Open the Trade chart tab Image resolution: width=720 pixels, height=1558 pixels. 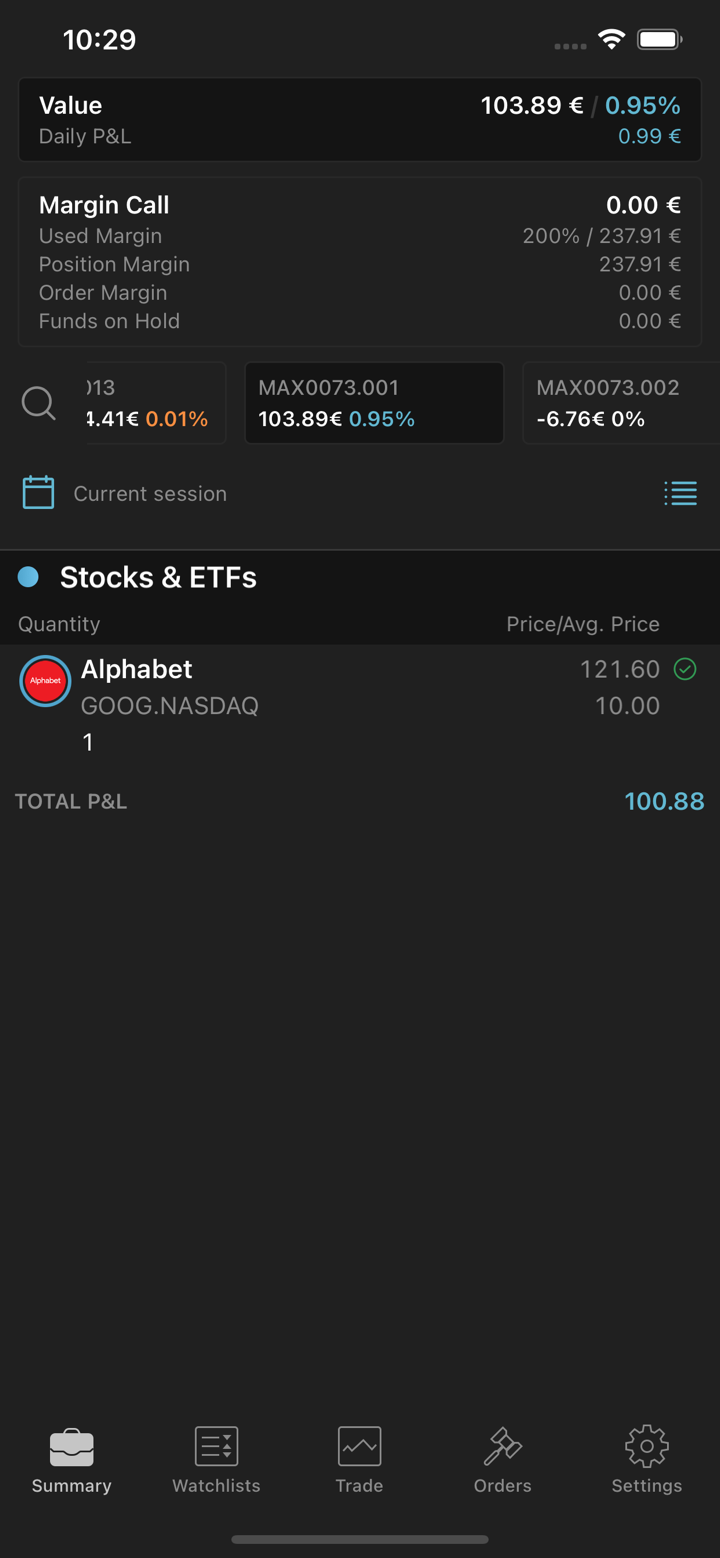[359, 1460]
